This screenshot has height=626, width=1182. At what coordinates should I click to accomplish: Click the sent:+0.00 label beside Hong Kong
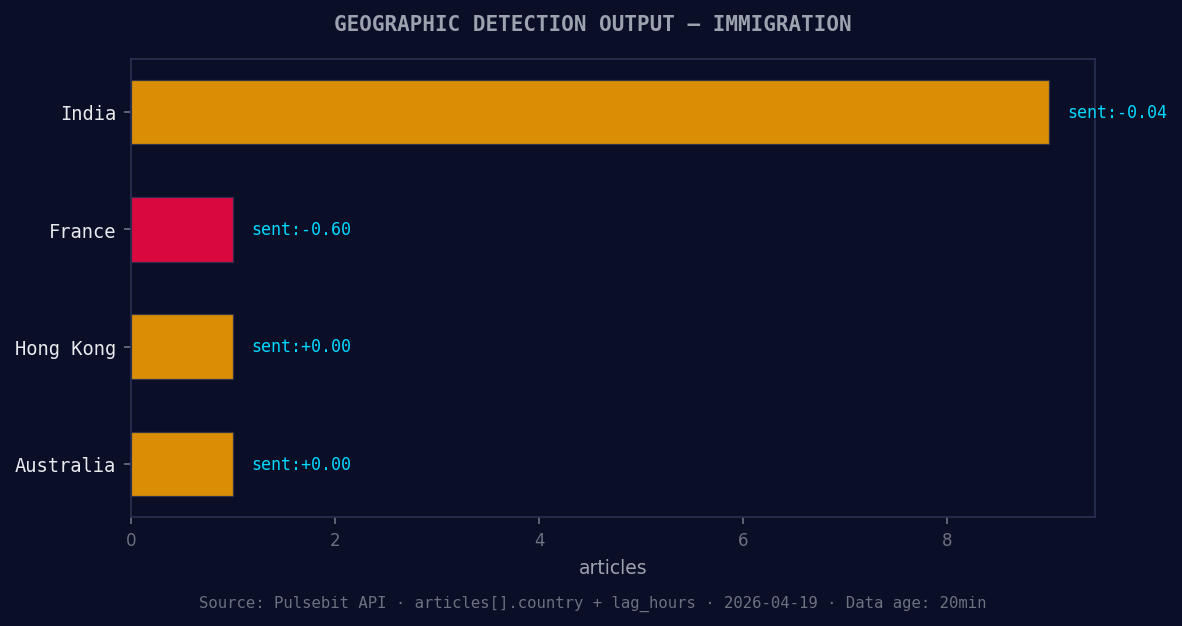[301, 346]
